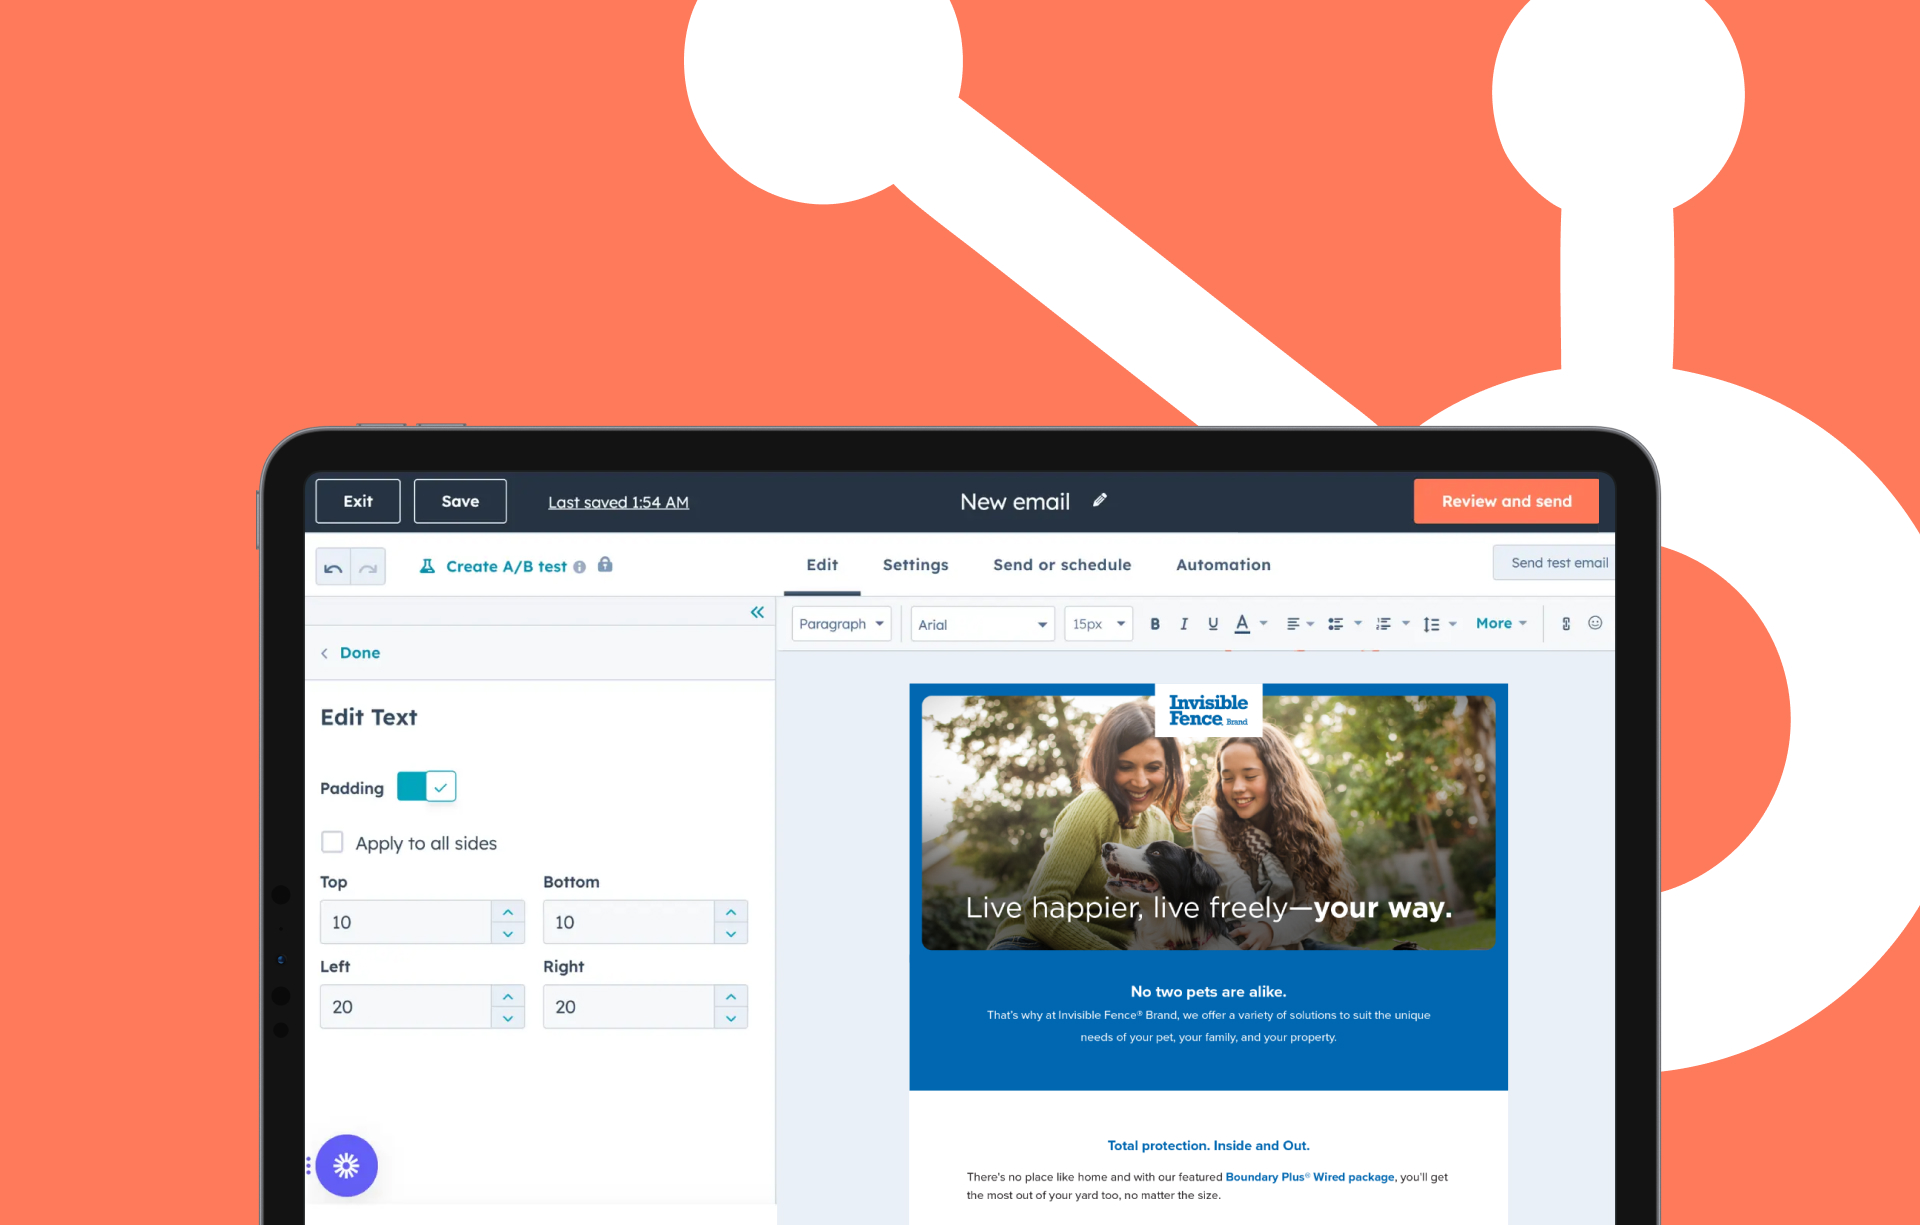Increase the Left padding value
This screenshot has width=1920, height=1225.
click(x=508, y=997)
